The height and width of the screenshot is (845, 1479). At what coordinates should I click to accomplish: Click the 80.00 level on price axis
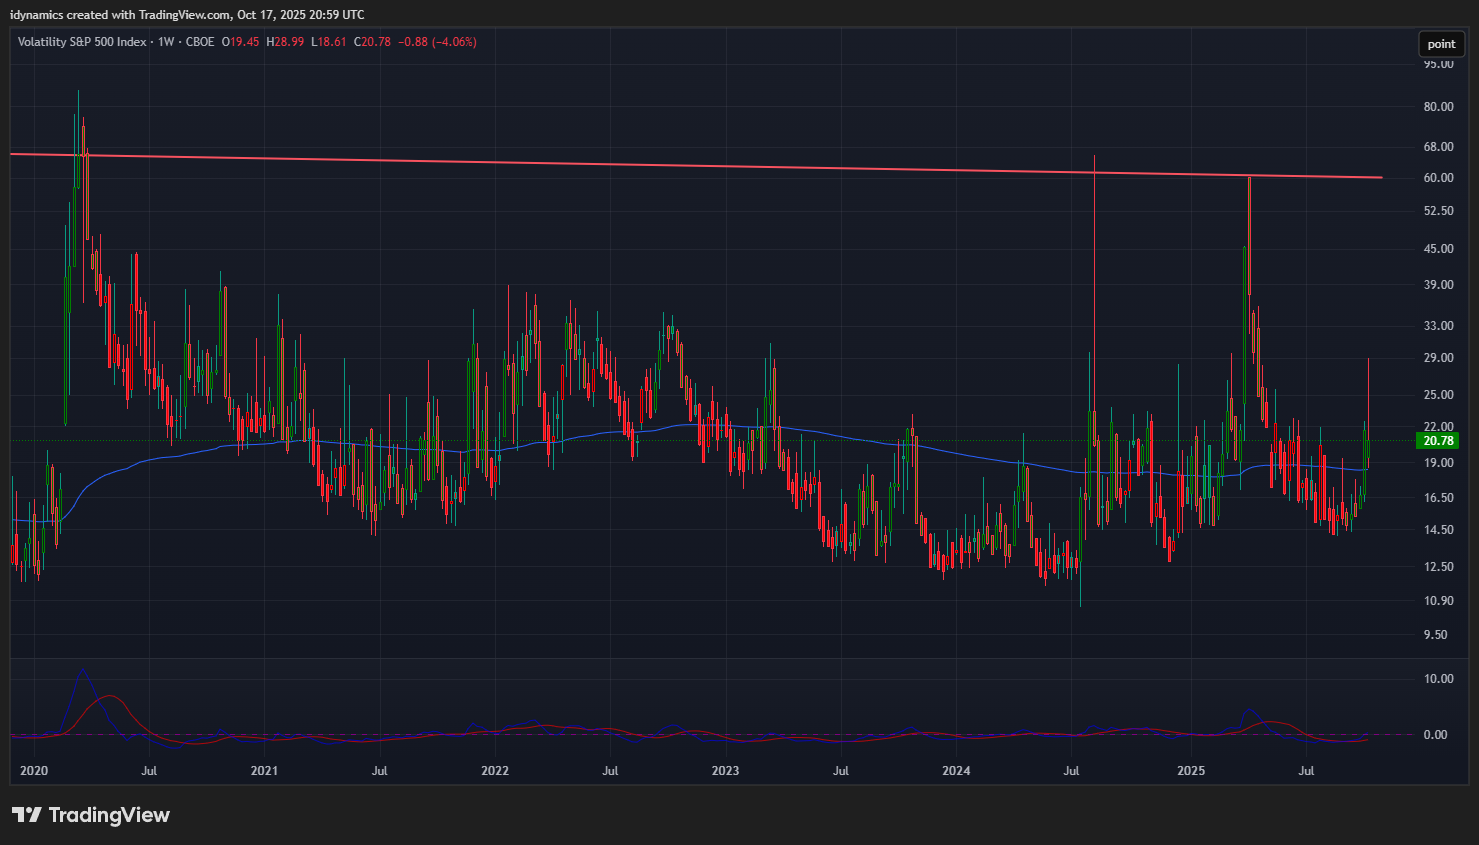[x=1438, y=107]
